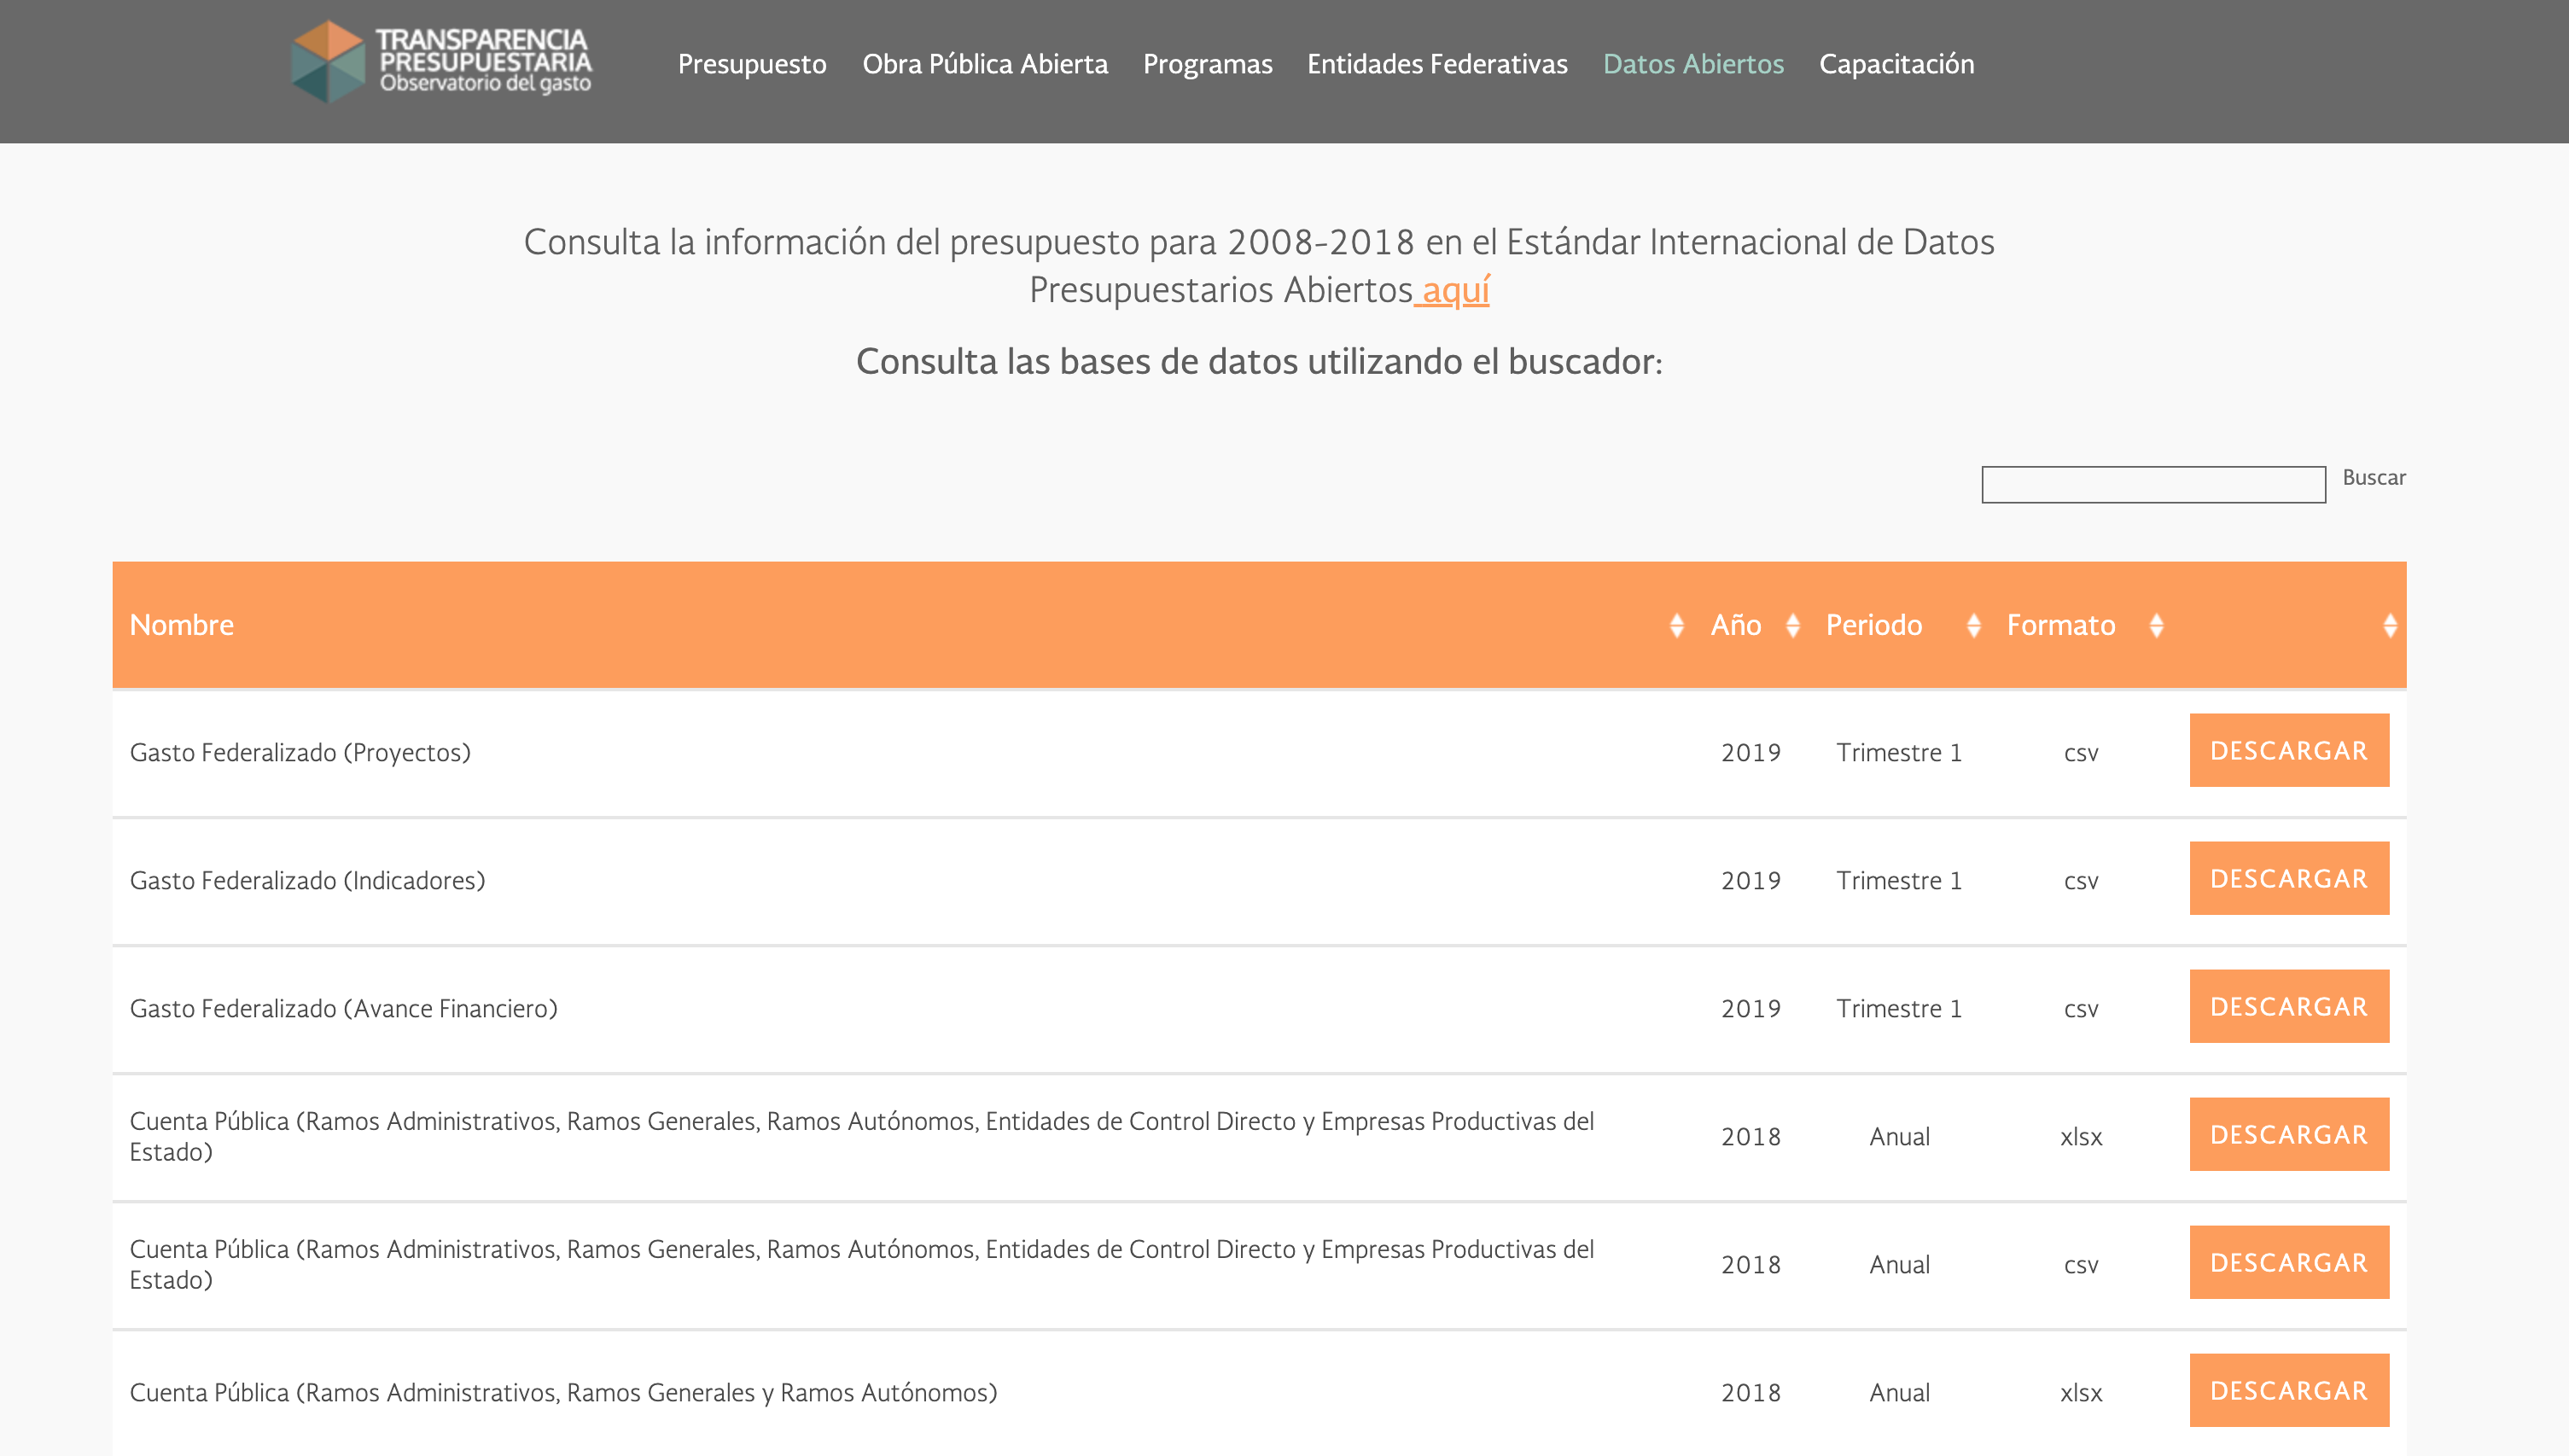Screen dimensions: 2569x1456
Task: Click the Periodo column header label
Action: pos(1874,625)
